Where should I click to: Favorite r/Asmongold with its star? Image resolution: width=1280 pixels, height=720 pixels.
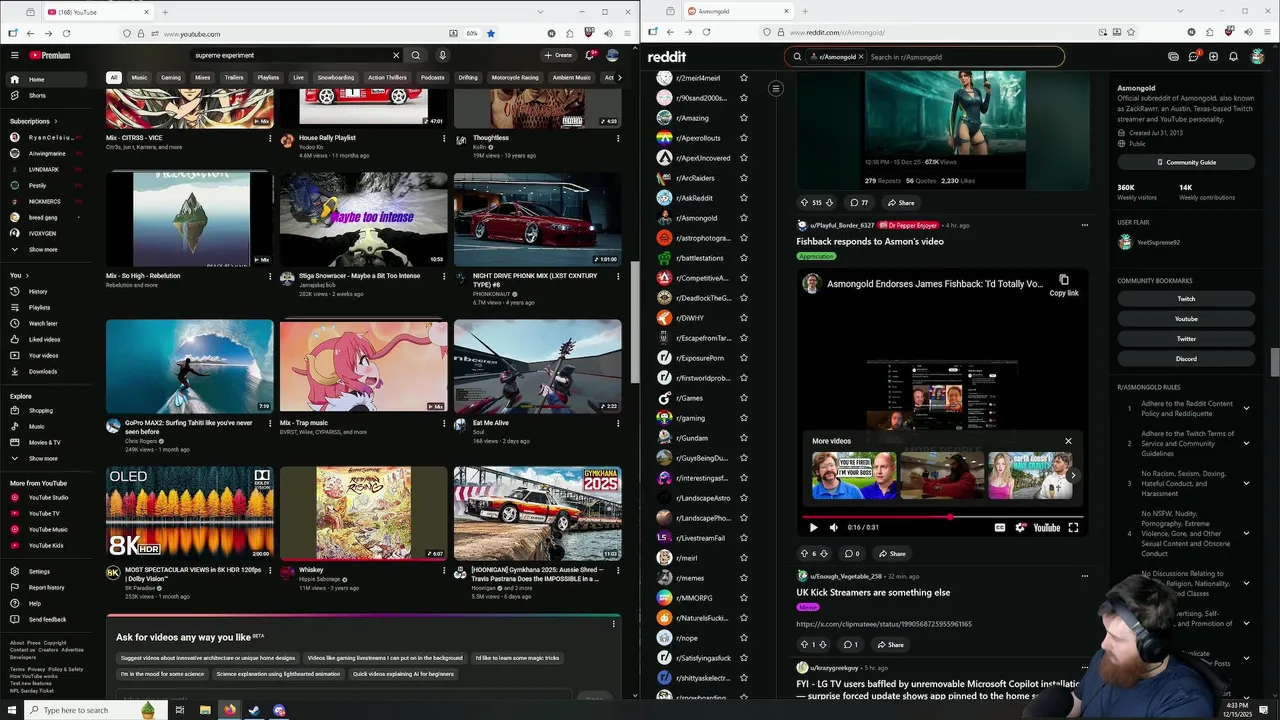(743, 218)
